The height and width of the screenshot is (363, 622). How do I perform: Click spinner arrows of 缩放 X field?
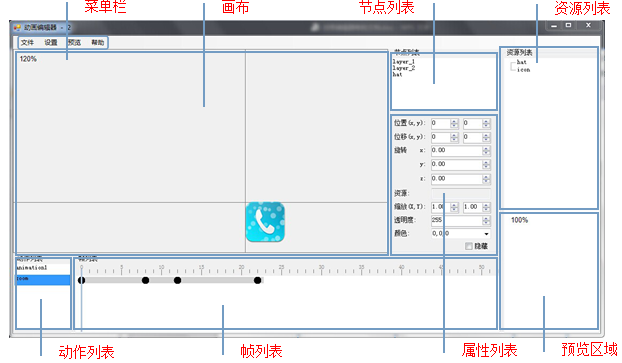[455, 207]
